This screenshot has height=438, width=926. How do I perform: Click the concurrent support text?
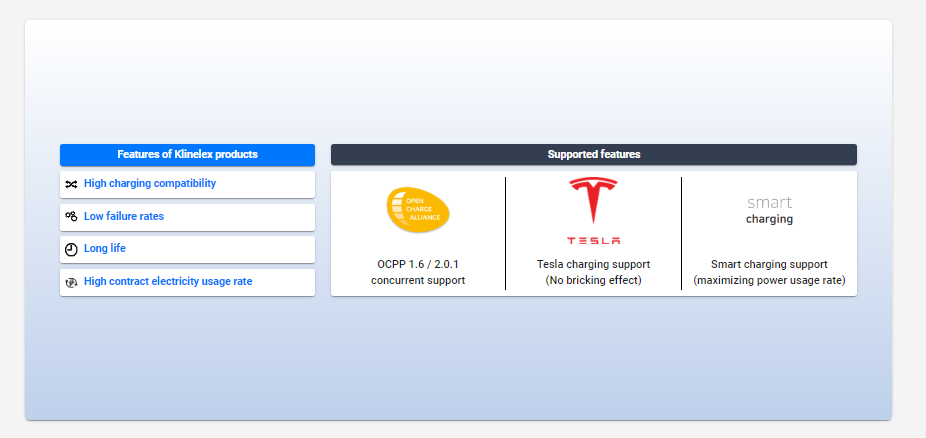[x=418, y=281]
